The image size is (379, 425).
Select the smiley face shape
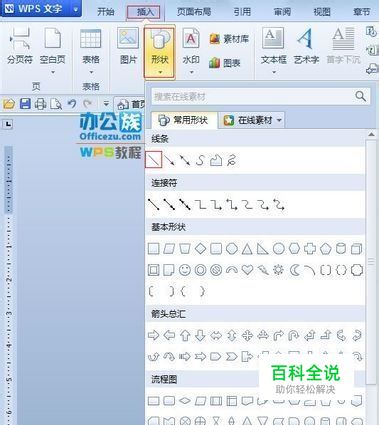tap(185, 270)
